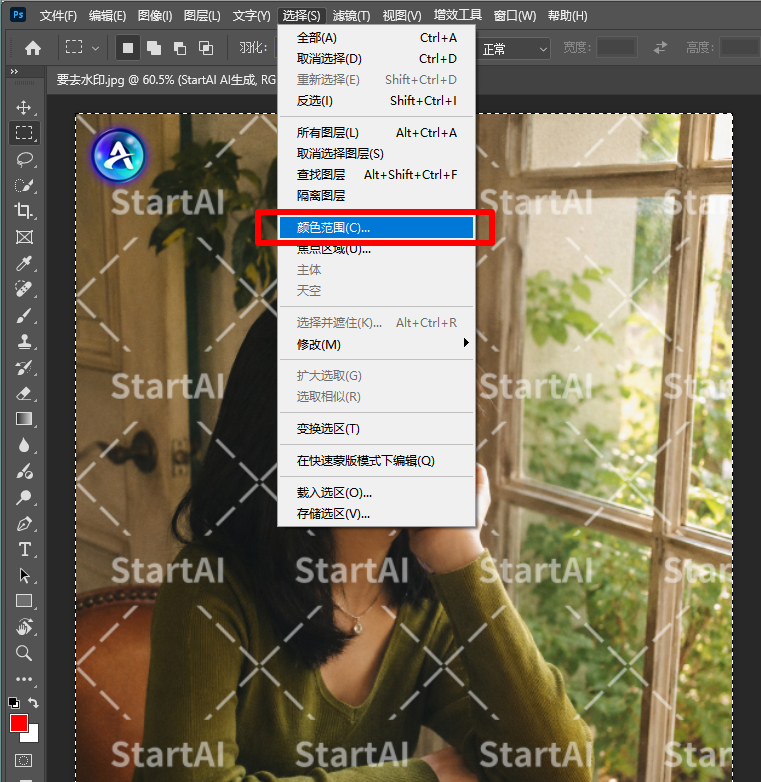The image size is (761, 782).
Task: Choose 反选(I) menu item
Action: pos(376,101)
